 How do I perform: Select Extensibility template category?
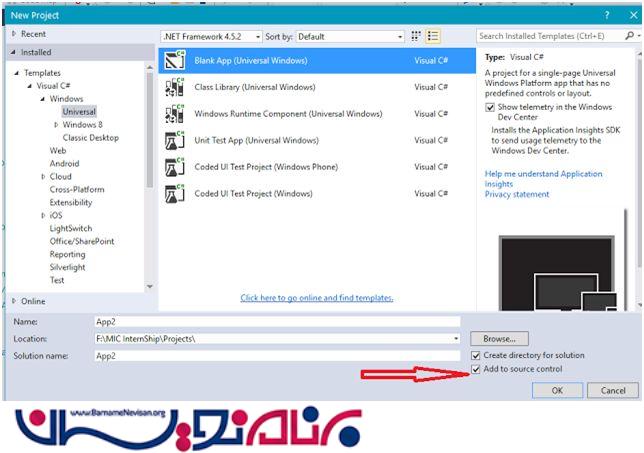tap(71, 202)
